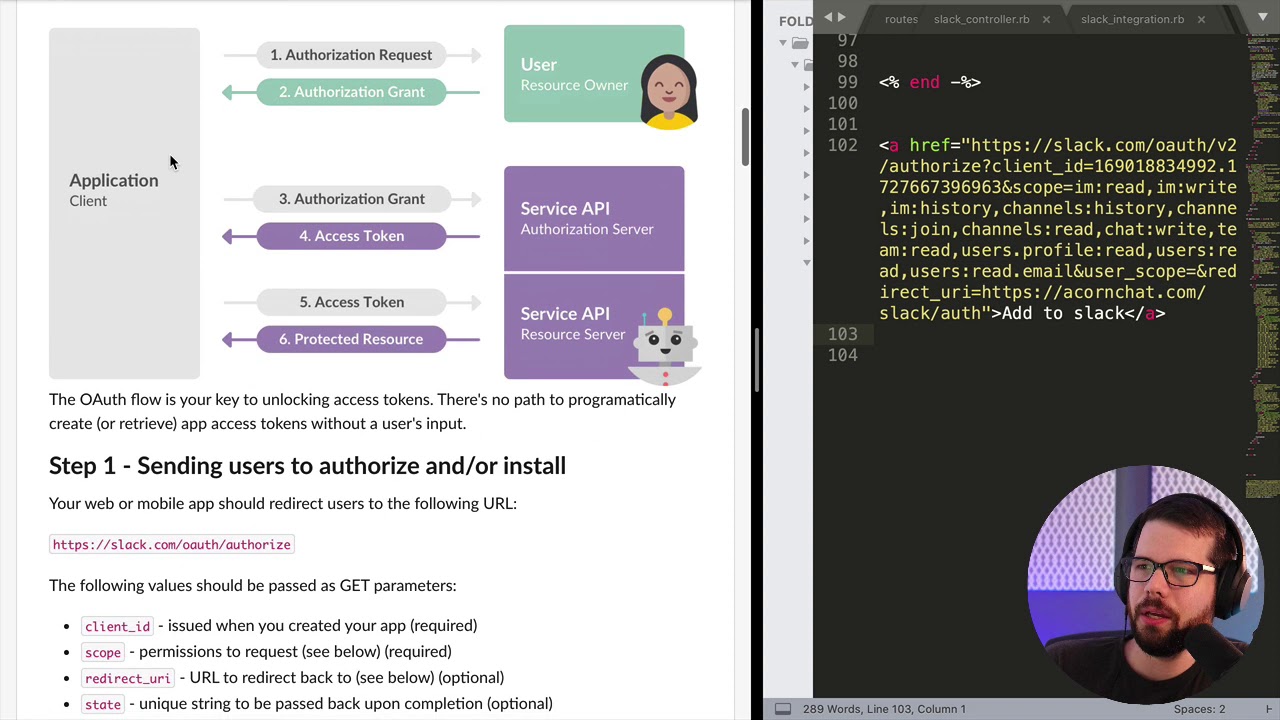The image size is (1280, 720).
Task: Switch to slack_controller.rb tab
Action: click(x=981, y=19)
